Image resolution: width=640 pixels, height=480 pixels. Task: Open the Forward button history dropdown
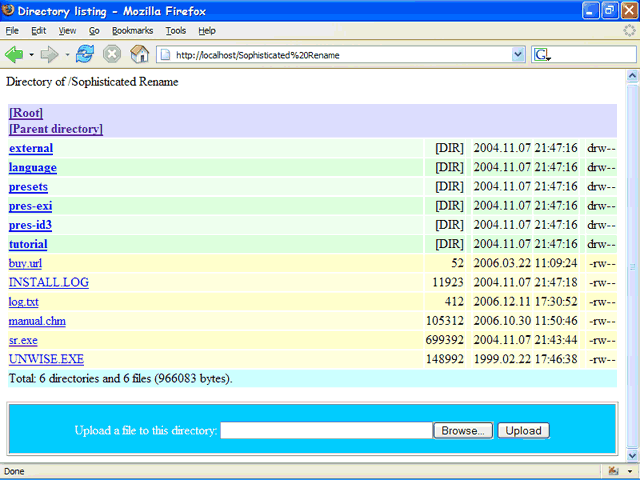coord(67,54)
